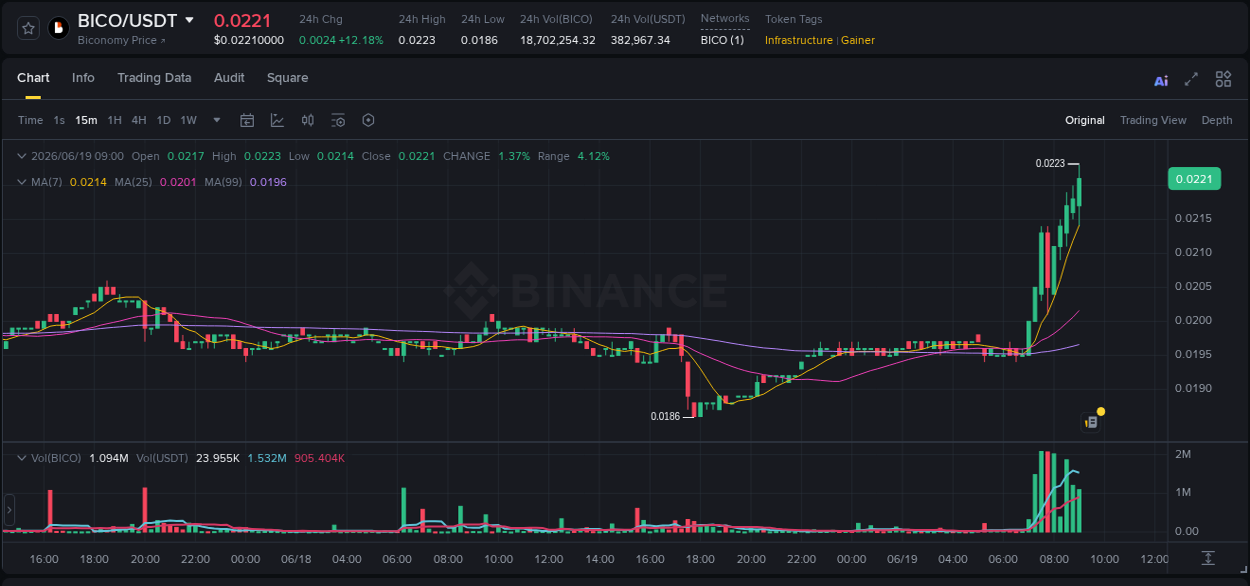Click the Networks header label
The image size is (1250, 586).
[x=725, y=19]
